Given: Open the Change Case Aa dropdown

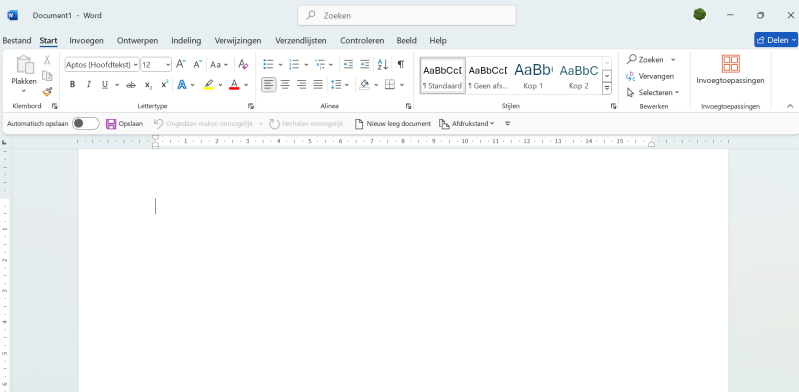Looking at the screenshot, I should pos(220,65).
